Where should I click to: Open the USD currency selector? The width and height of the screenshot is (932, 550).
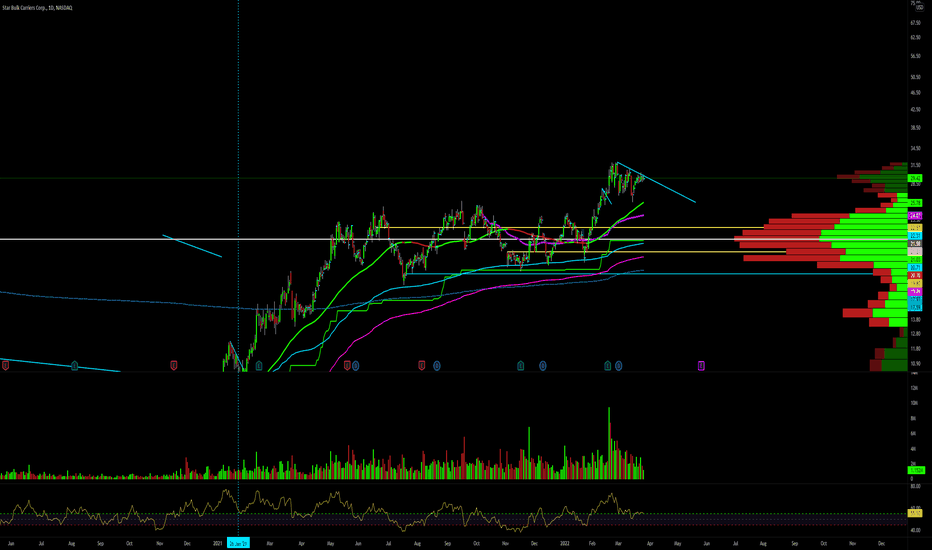920,8
